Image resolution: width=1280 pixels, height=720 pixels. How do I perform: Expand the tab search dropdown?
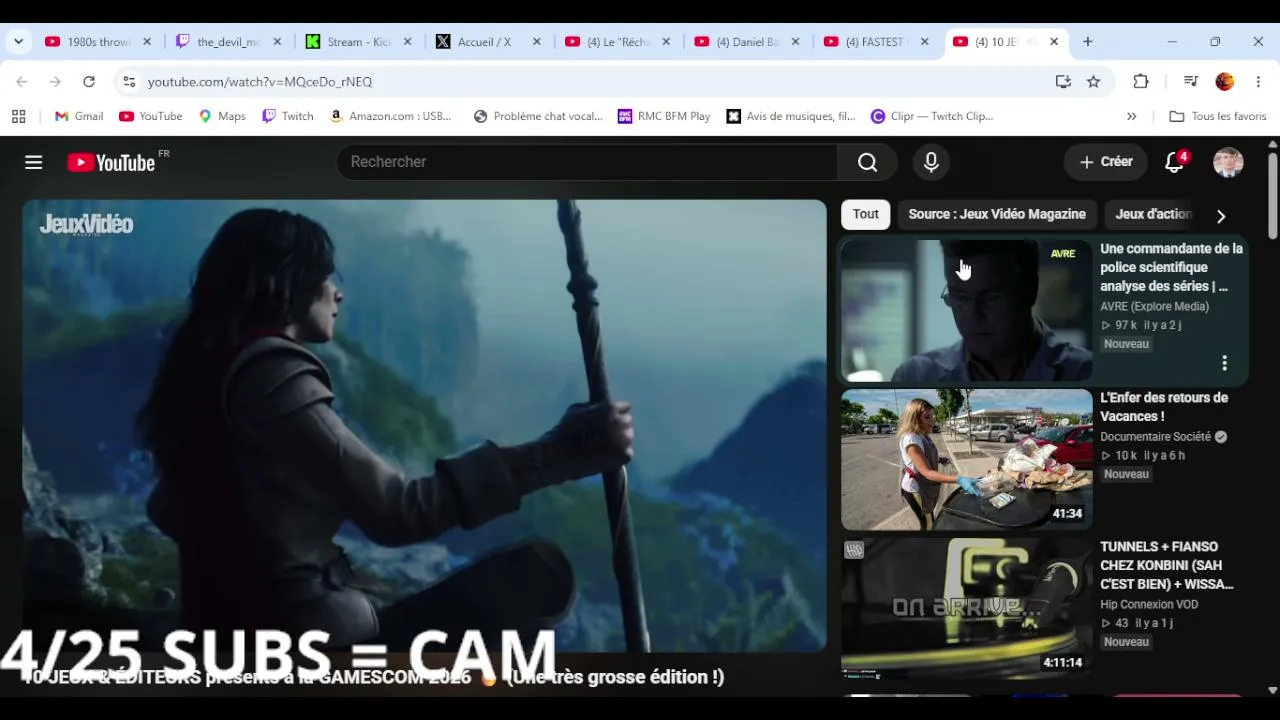pyautogui.click(x=18, y=42)
